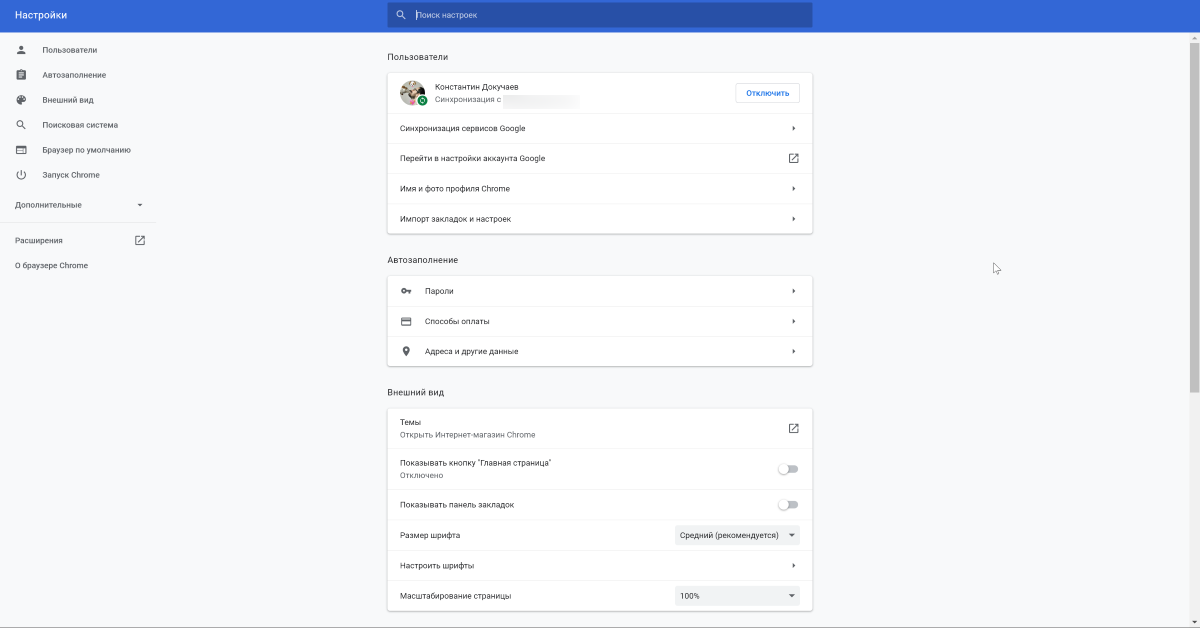Click the arrow in Настроить шрифты row
Screen dimensions: 1200x628
point(793,565)
